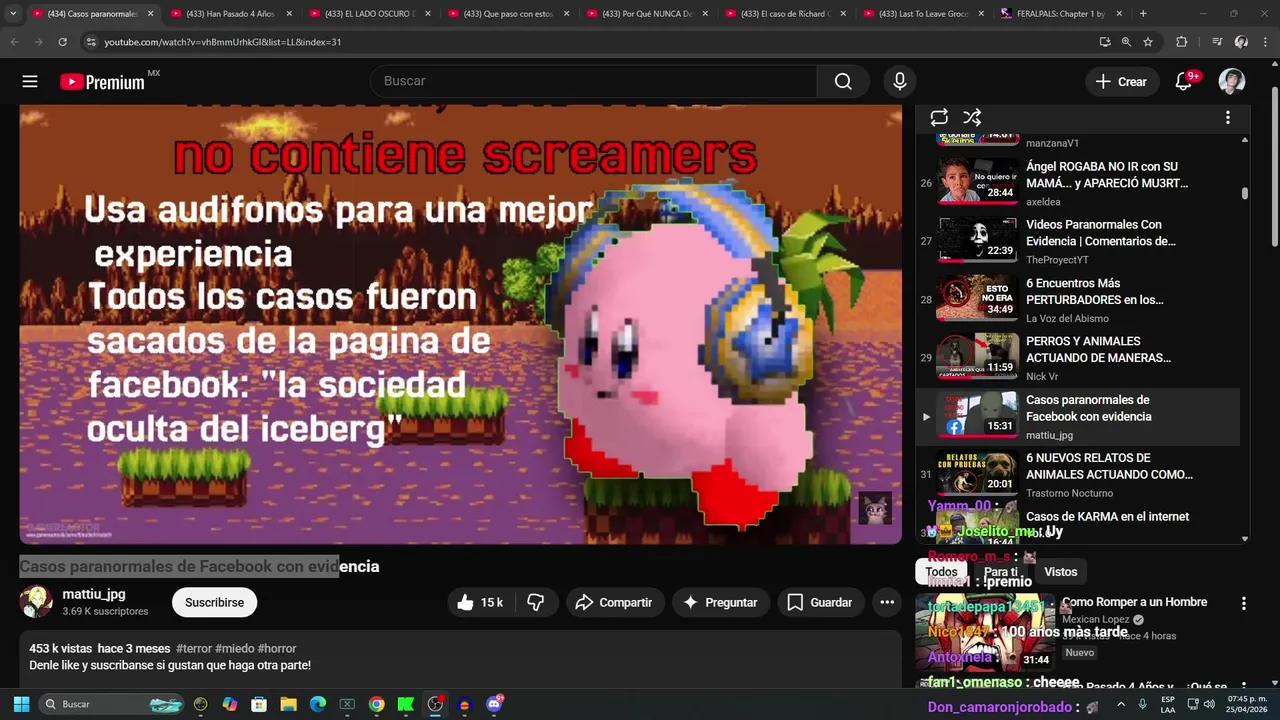Image resolution: width=1280 pixels, height=720 pixels.
Task: Toggle playlist shuffle
Action: click(x=972, y=118)
